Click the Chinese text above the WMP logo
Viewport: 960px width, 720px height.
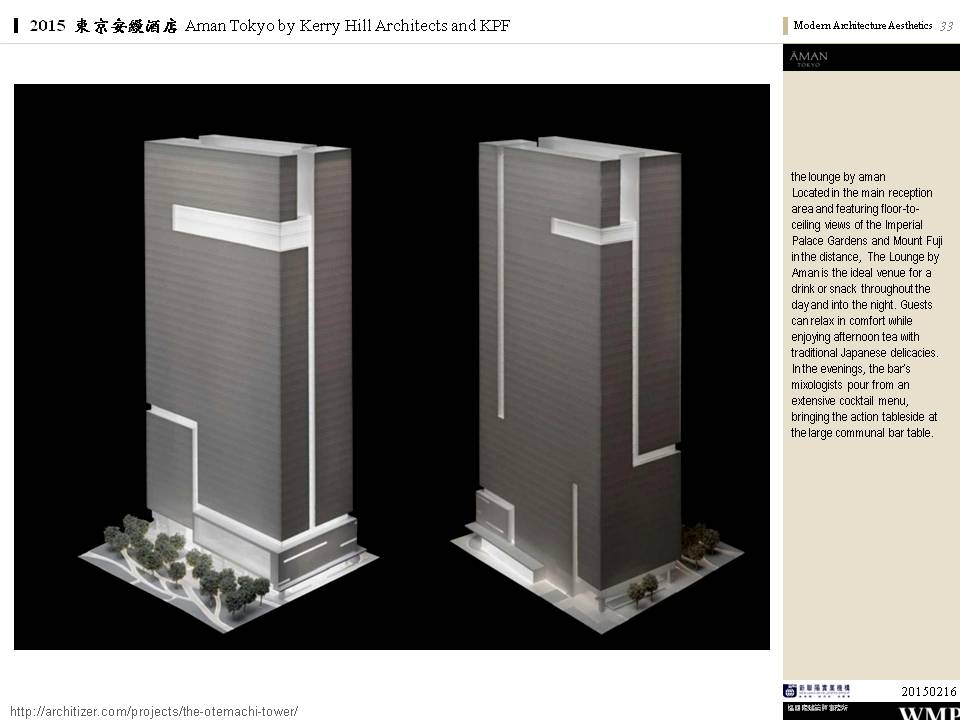pos(818,708)
